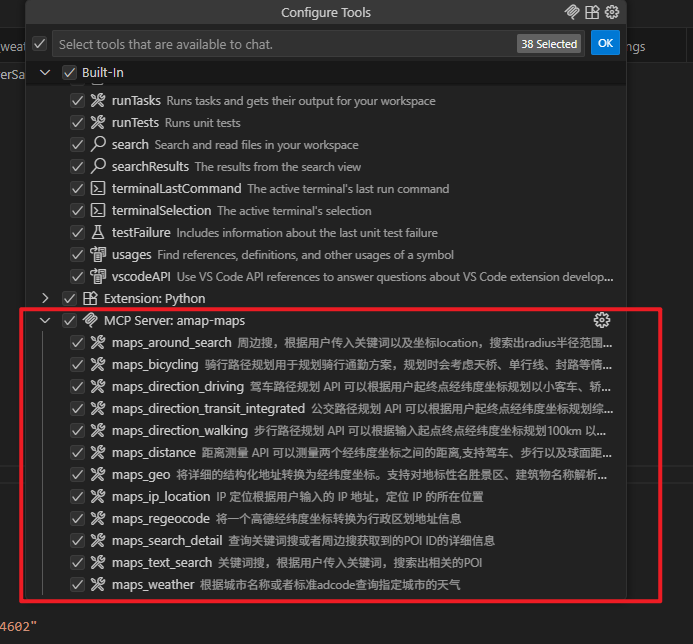Click the terminalLastCommand terminal icon

(98, 189)
